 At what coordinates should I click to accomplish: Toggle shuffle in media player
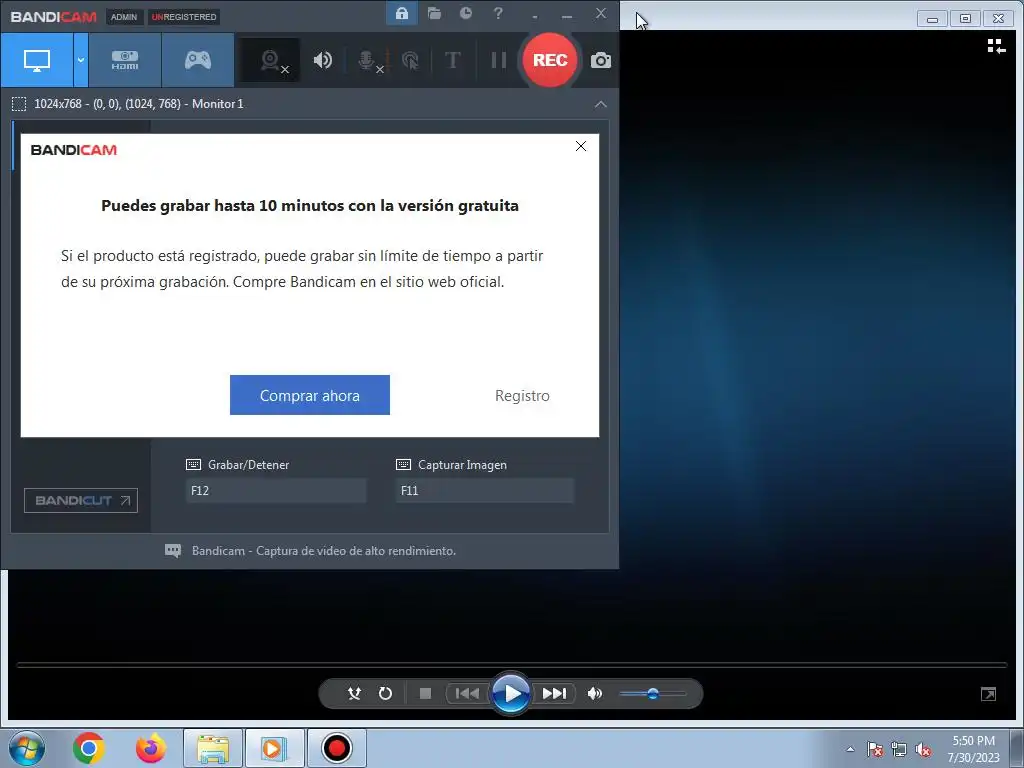(x=354, y=694)
